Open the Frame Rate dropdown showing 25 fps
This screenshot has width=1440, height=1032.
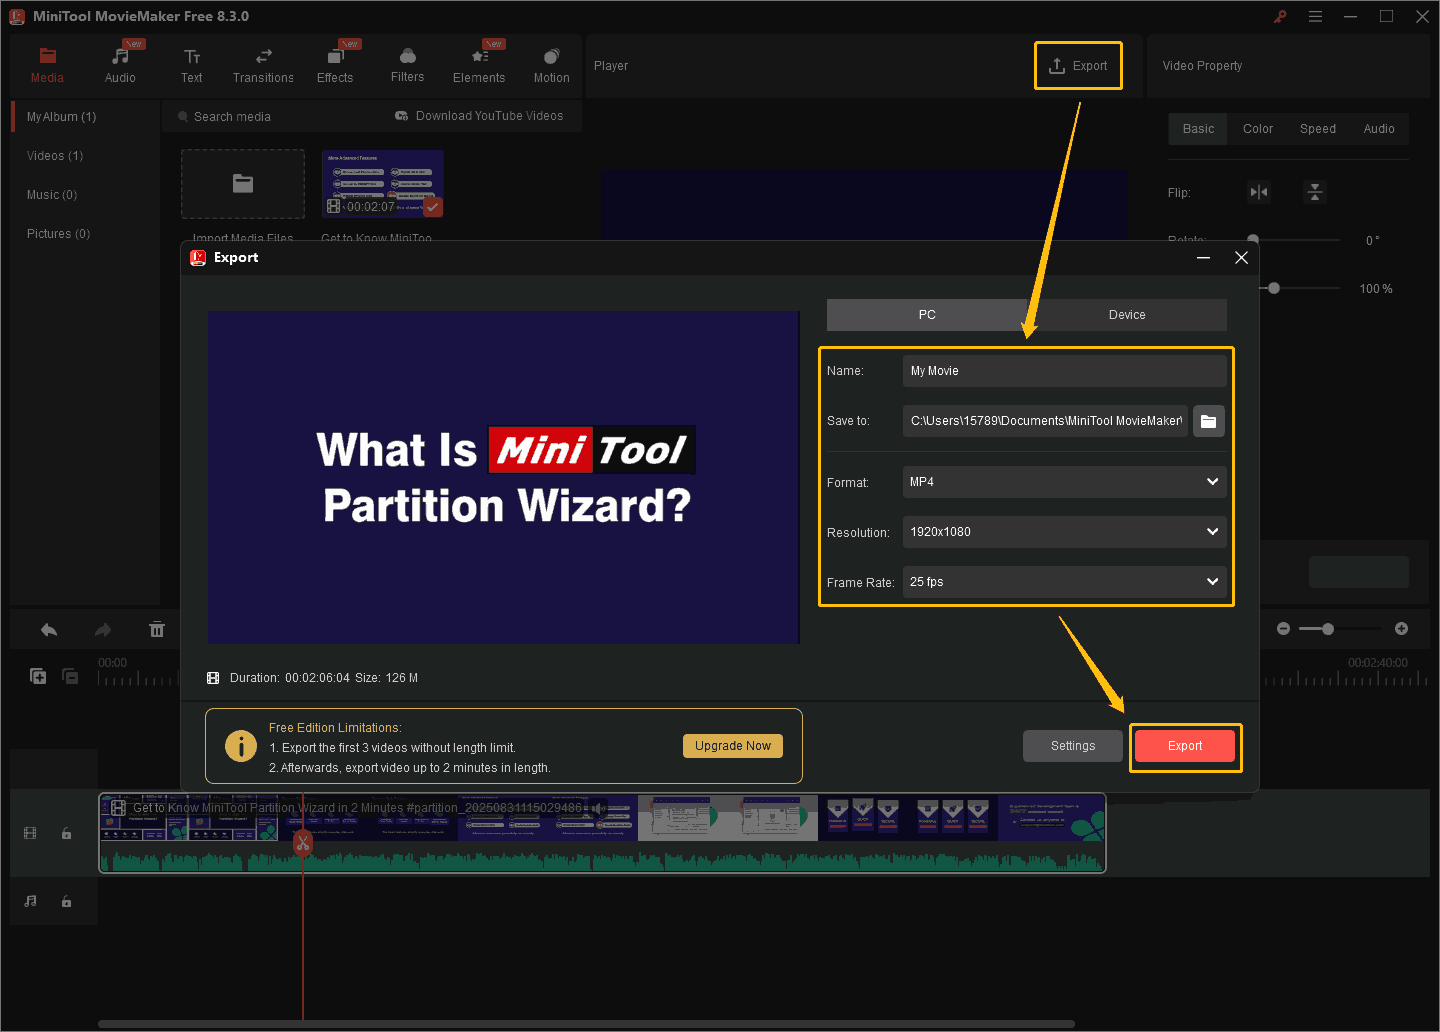click(1065, 582)
